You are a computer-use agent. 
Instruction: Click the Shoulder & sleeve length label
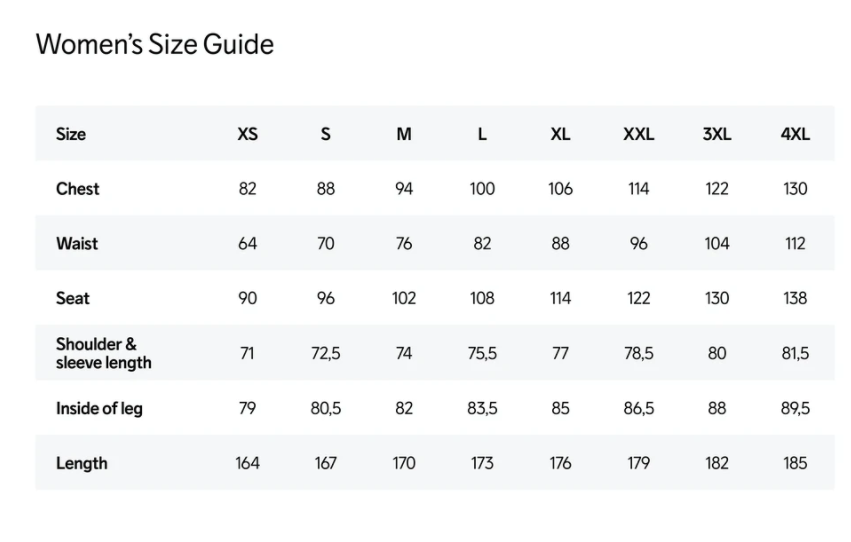104,353
